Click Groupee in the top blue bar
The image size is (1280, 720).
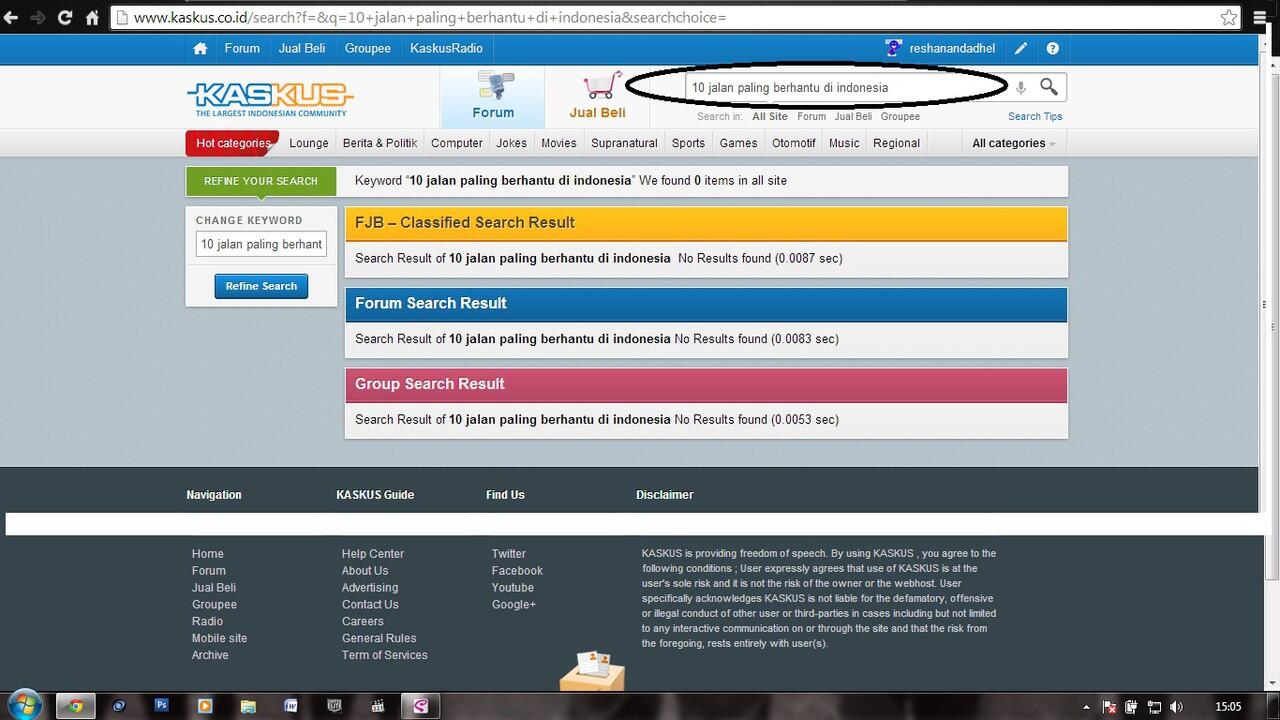click(368, 48)
